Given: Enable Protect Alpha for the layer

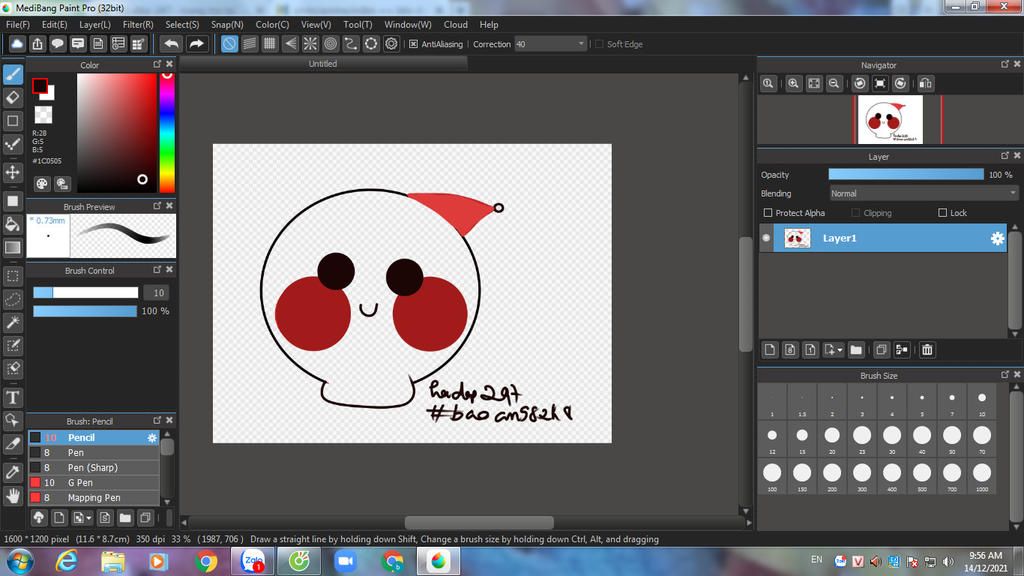Looking at the screenshot, I should (768, 213).
